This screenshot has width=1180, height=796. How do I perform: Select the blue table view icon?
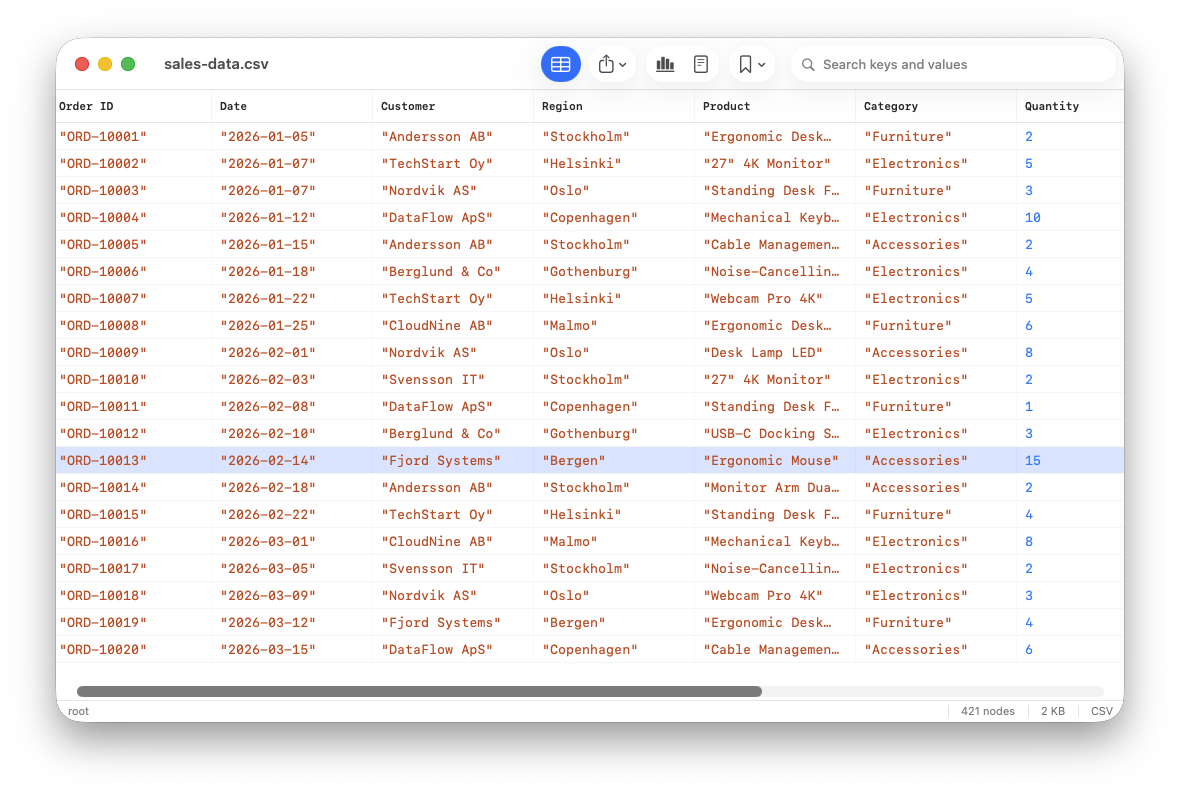(x=561, y=63)
